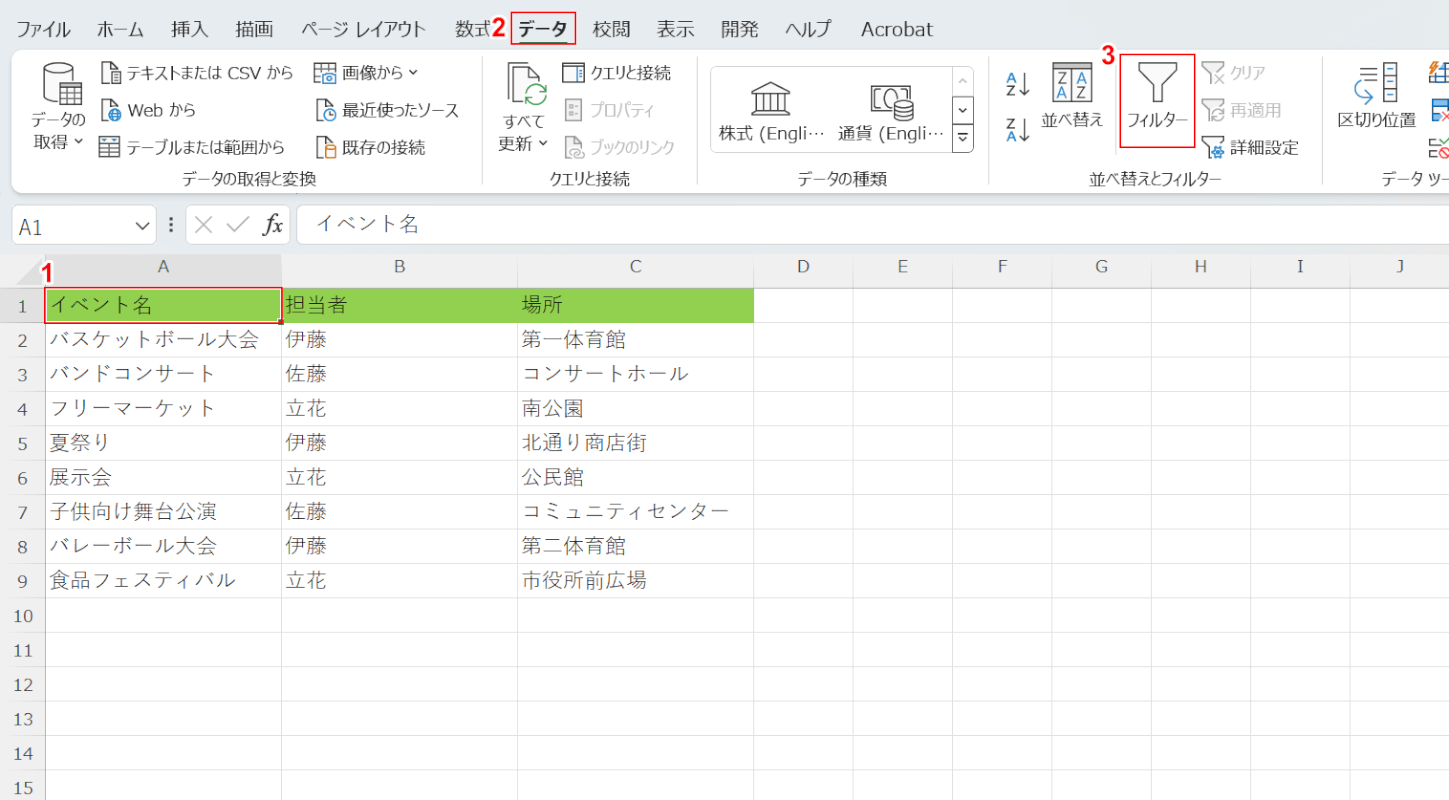
Task: Switch to the Acrobat tab
Action: (x=897, y=29)
